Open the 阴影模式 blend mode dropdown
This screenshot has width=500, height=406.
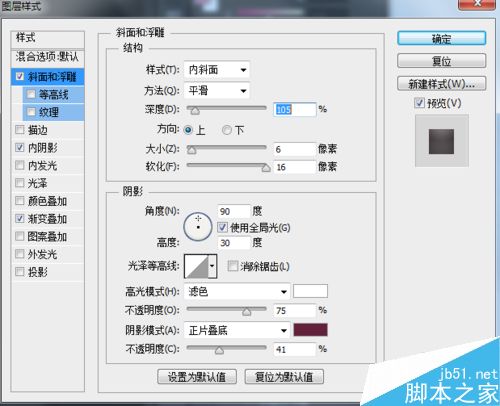[x=237, y=330]
